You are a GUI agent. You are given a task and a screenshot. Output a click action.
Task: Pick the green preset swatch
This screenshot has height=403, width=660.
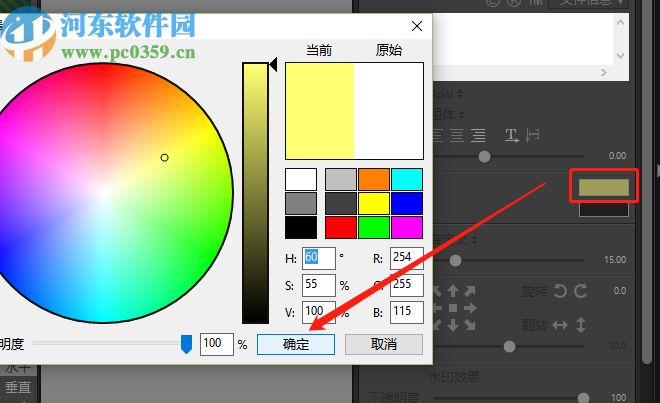[x=374, y=227]
